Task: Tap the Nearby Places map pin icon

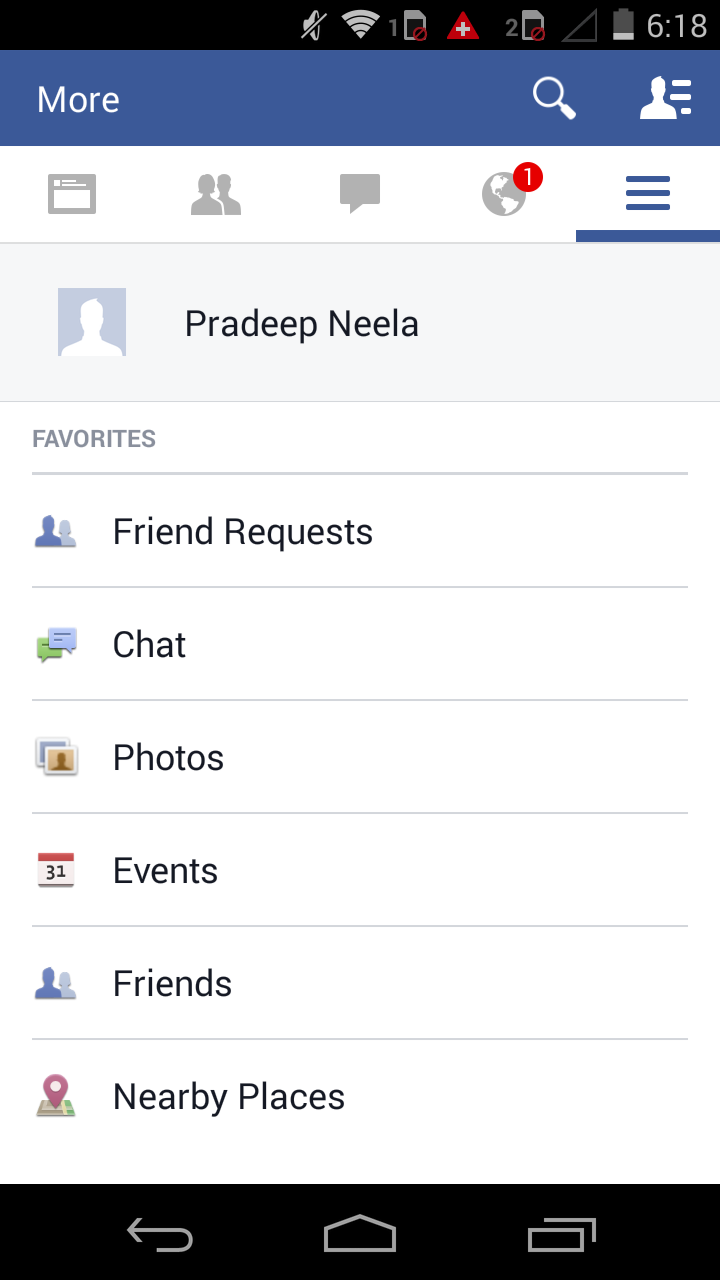Action: tap(56, 1096)
